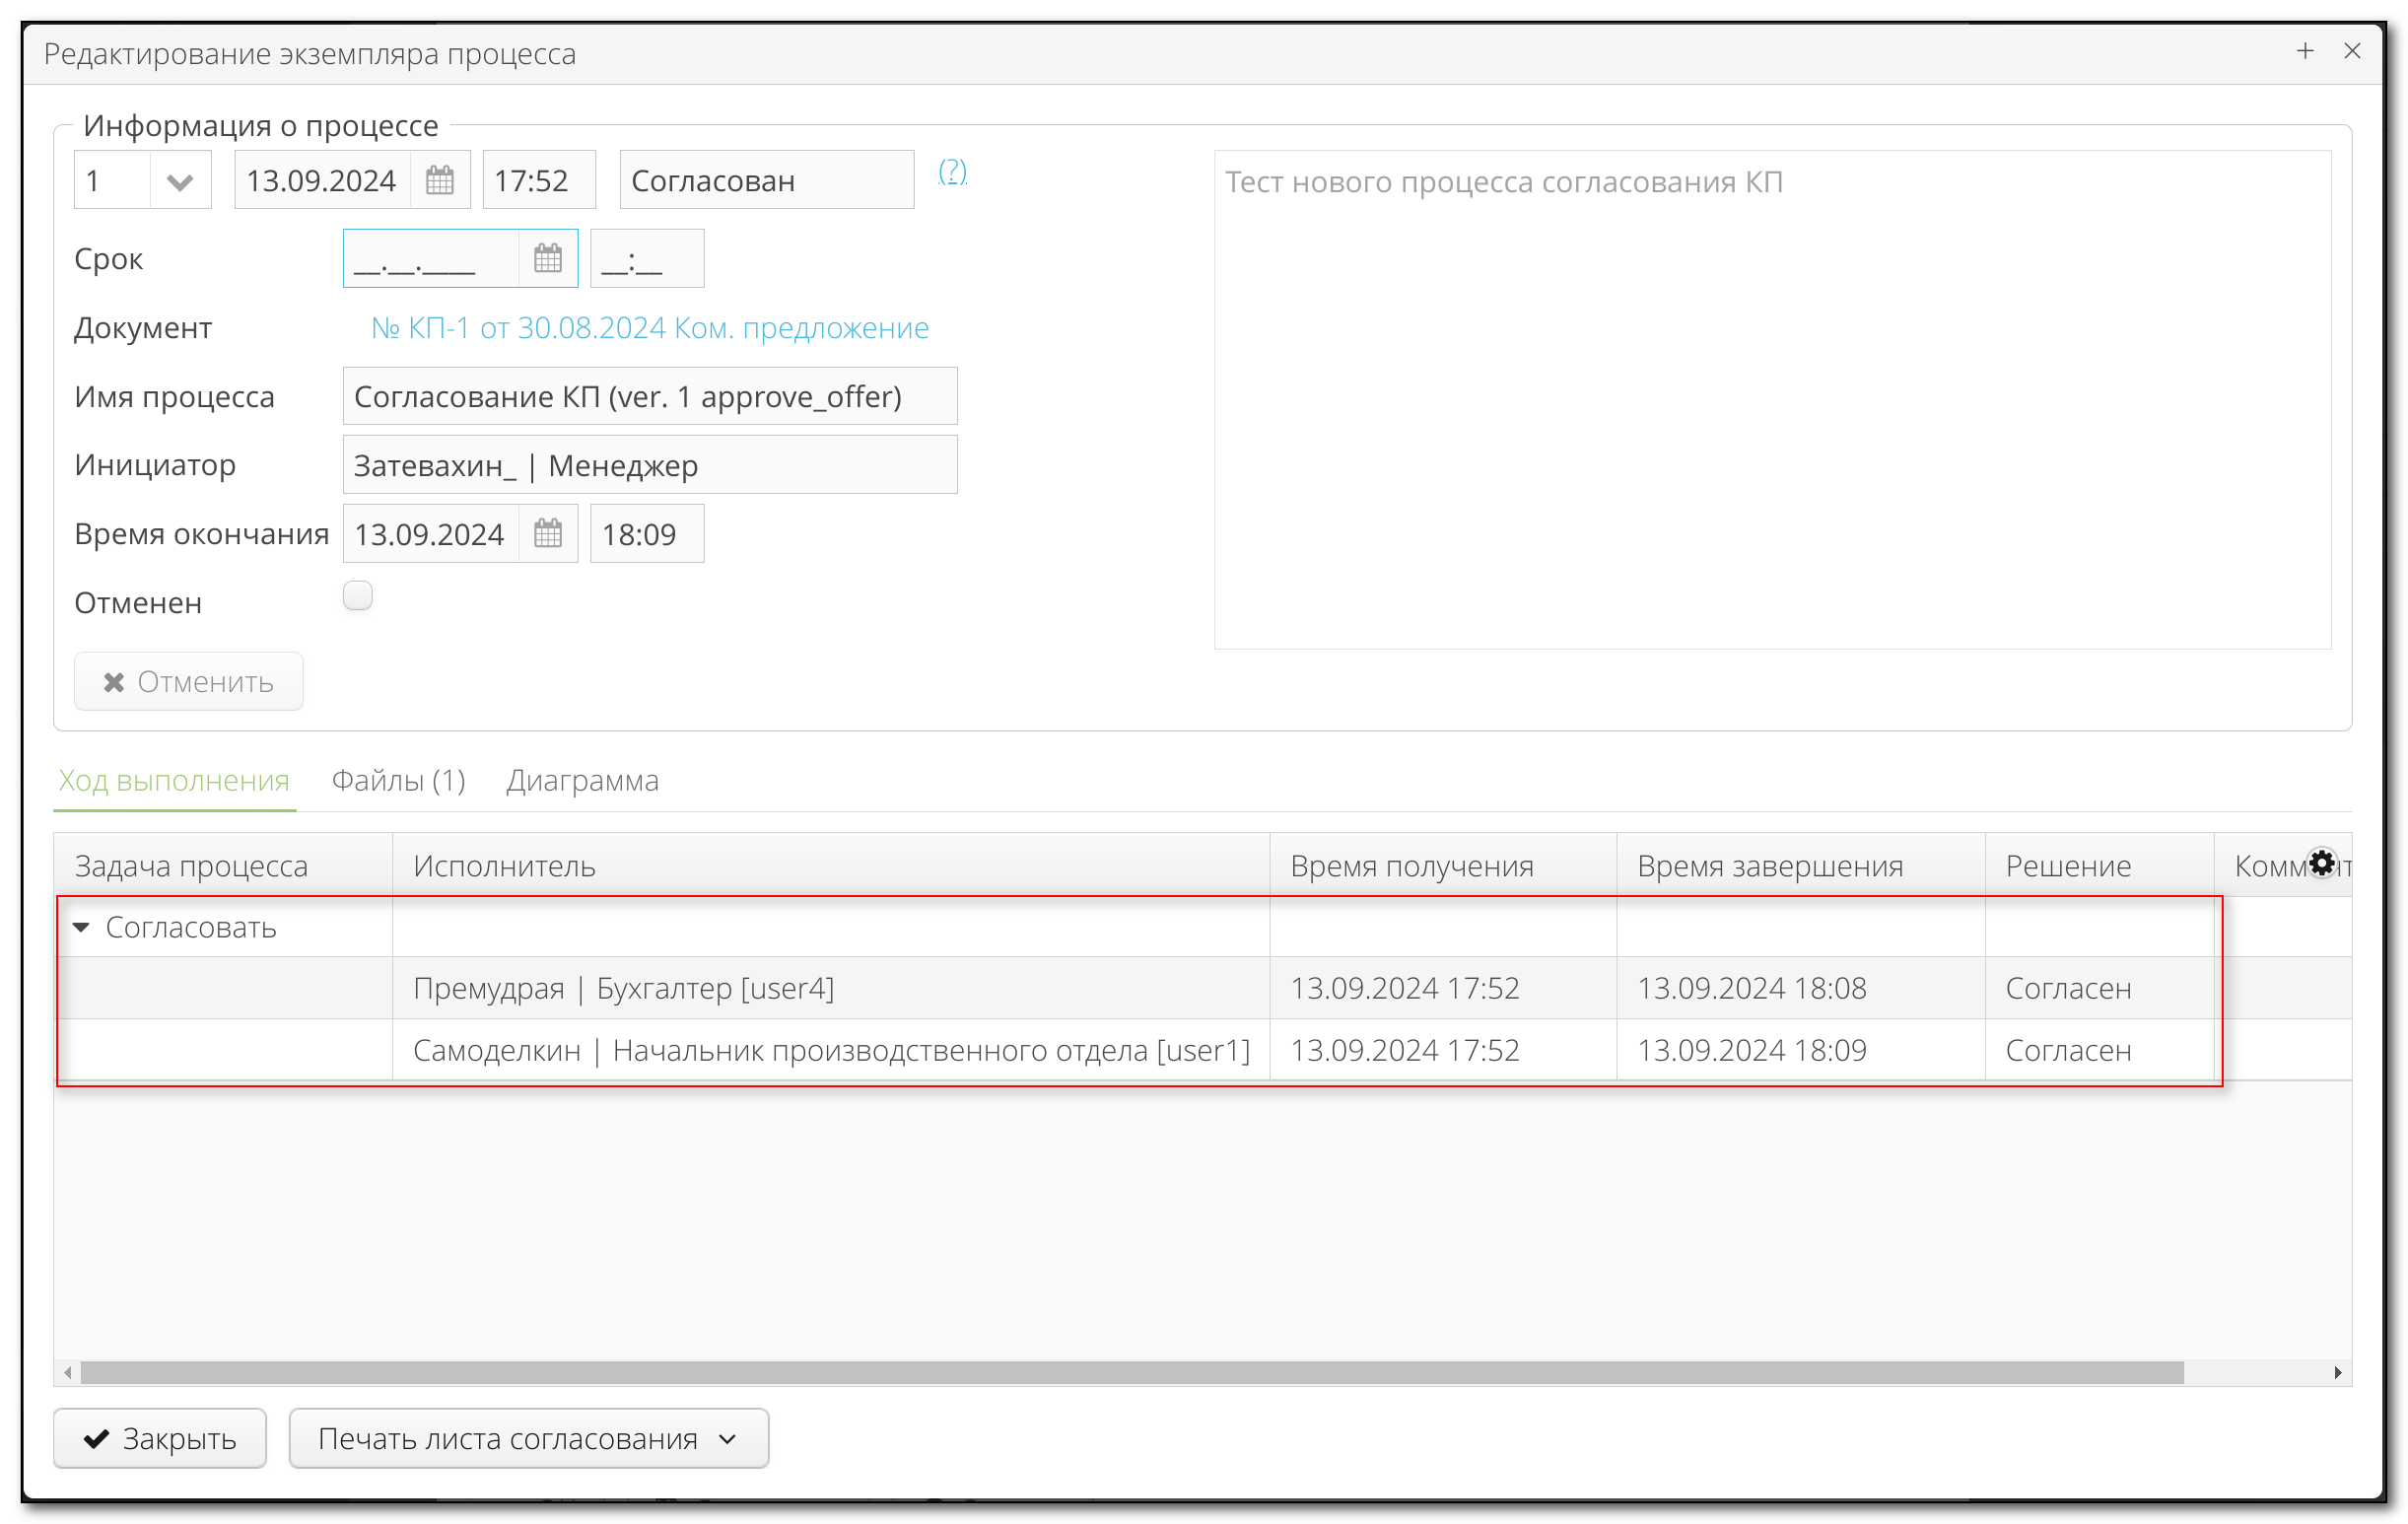Open the Диаграмма tab

(582, 781)
